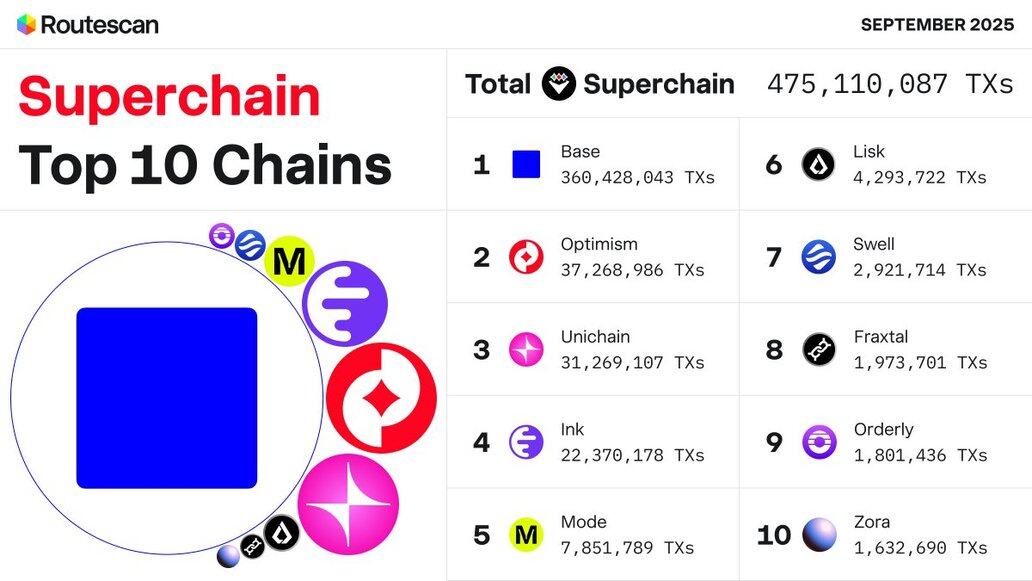Click the Routescan logo icon
Image resolution: width=1032 pixels, height=581 pixels.
[x=27, y=25]
